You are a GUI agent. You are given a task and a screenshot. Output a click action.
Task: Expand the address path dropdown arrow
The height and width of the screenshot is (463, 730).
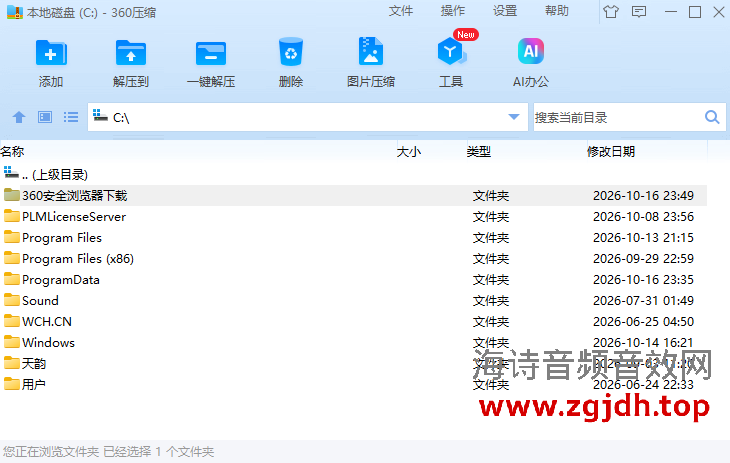(x=514, y=116)
